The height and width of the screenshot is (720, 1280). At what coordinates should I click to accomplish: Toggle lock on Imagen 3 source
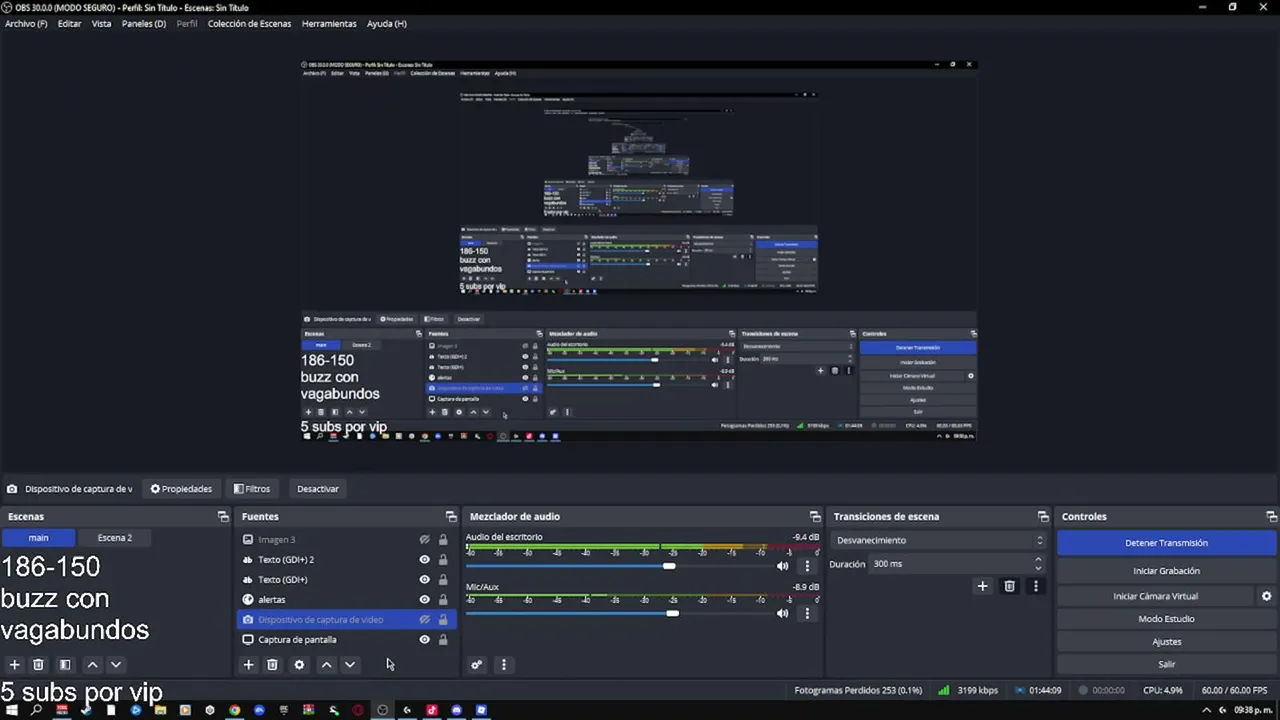(x=443, y=539)
